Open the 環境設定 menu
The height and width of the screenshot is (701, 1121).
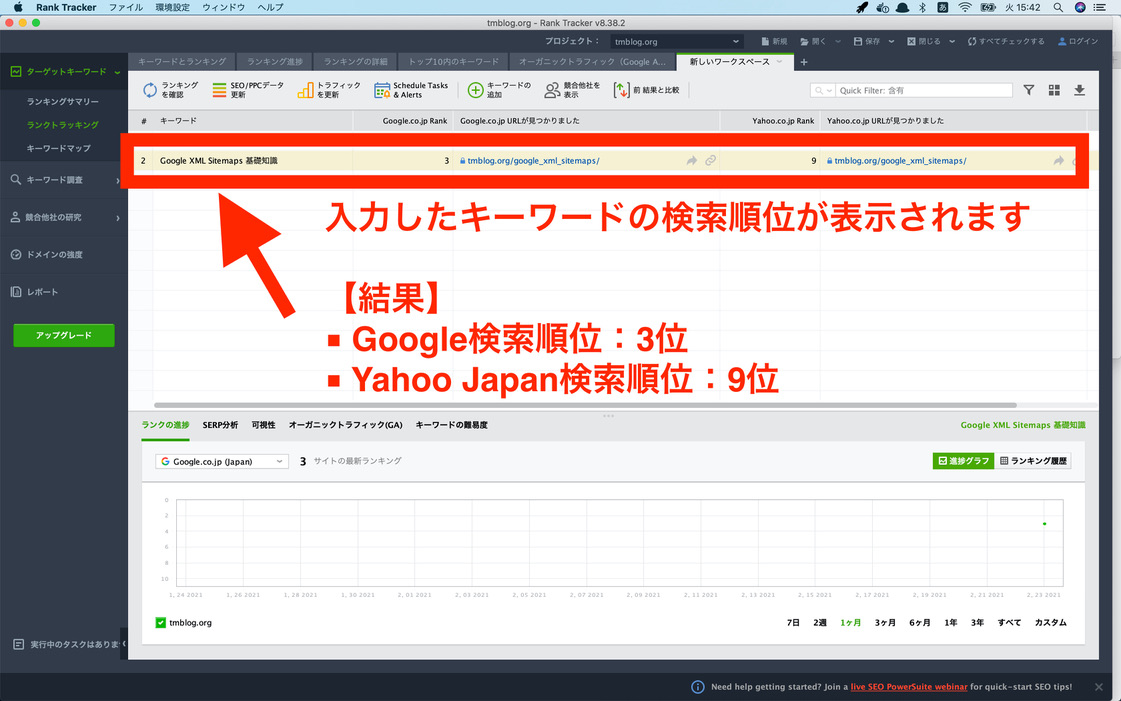click(172, 7)
